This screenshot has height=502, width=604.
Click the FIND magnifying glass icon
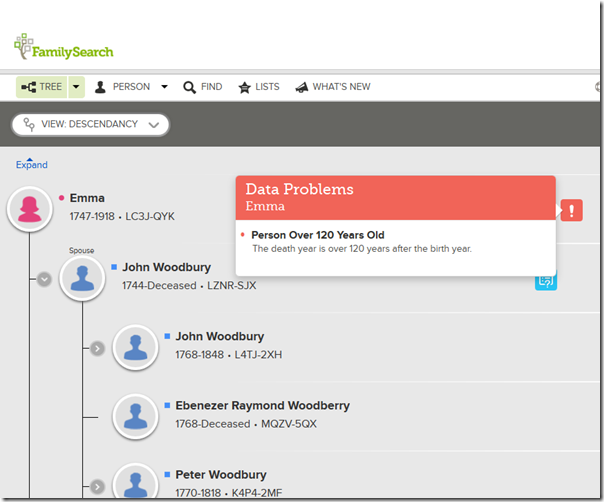coord(189,87)
